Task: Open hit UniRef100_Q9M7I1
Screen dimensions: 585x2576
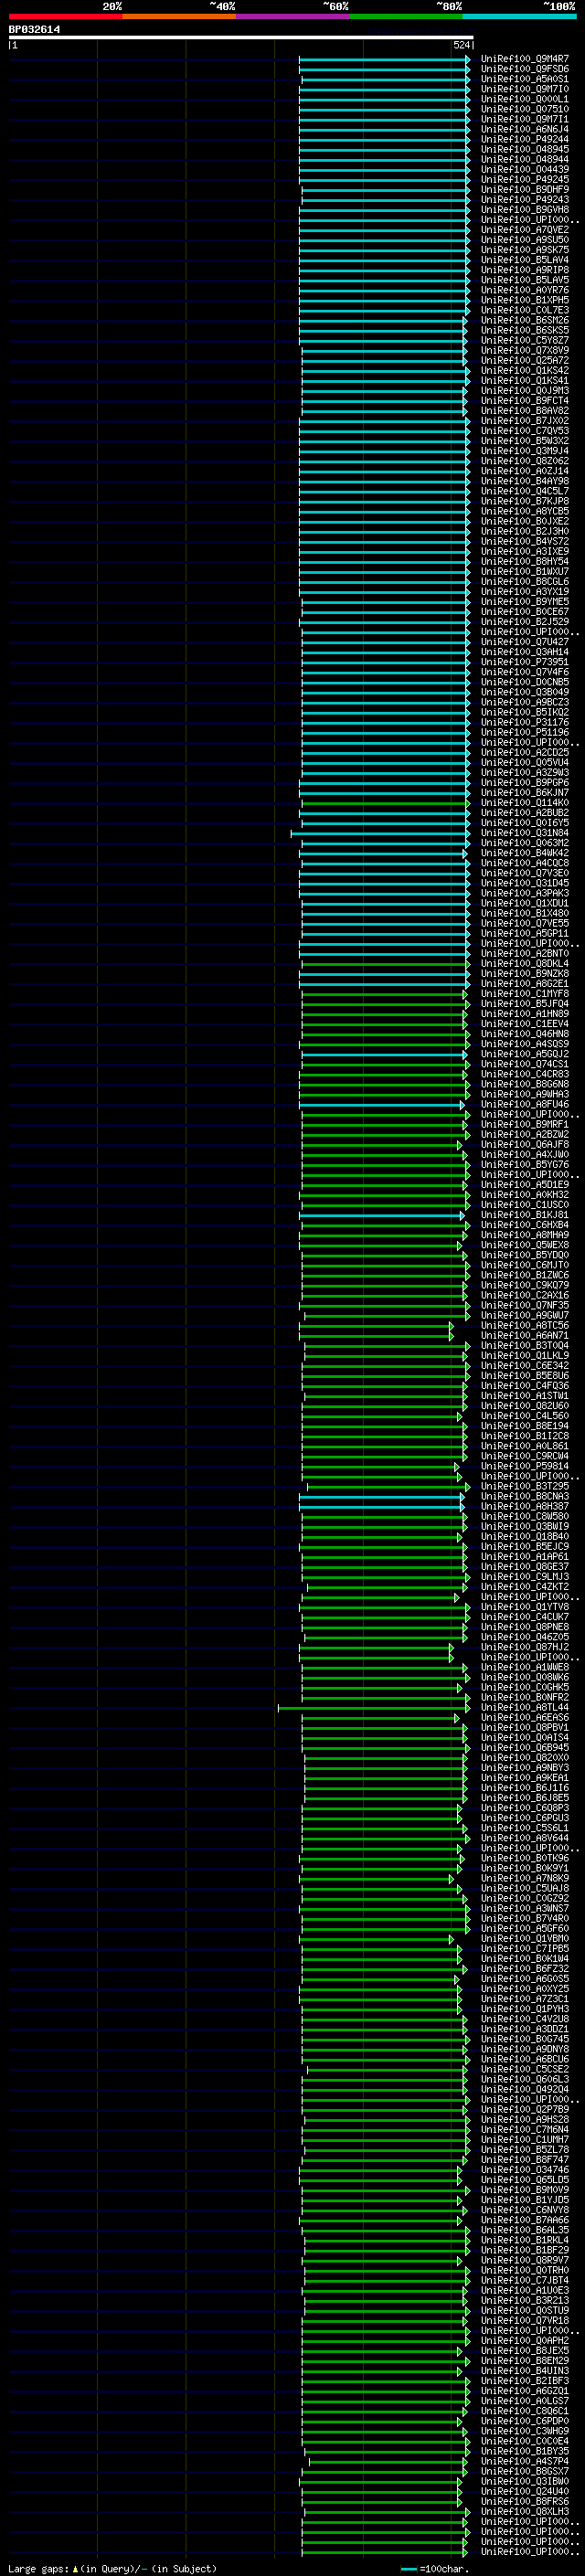Action: [525, 119]
